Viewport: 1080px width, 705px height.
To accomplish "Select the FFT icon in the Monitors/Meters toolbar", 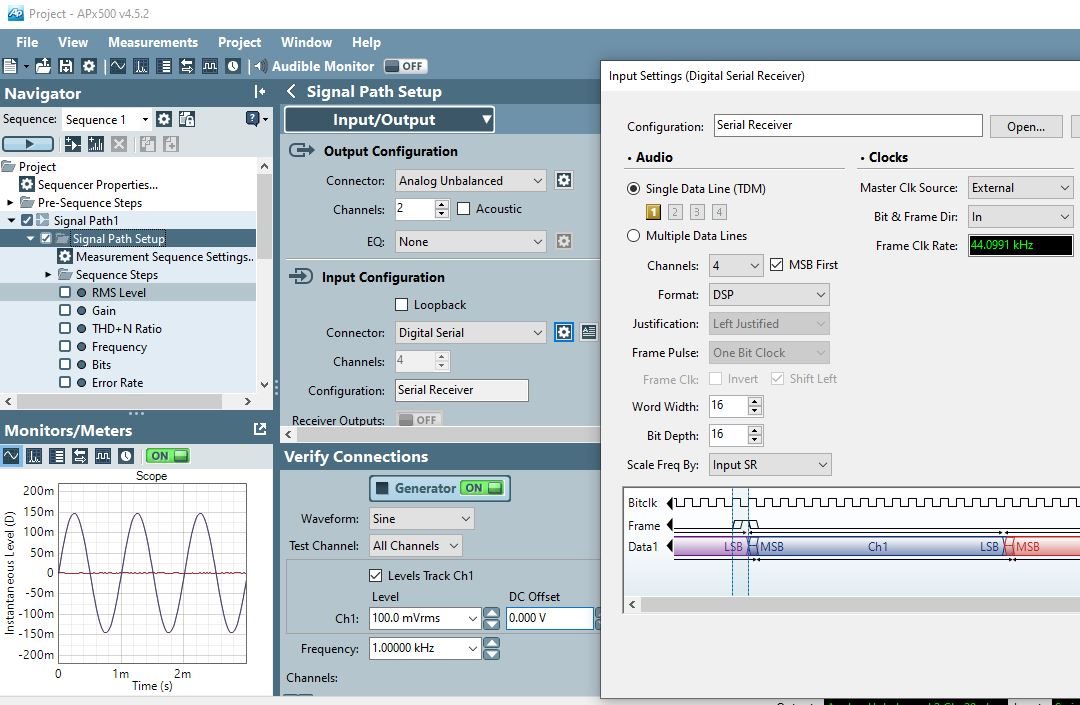I will (x=34, y=456).
